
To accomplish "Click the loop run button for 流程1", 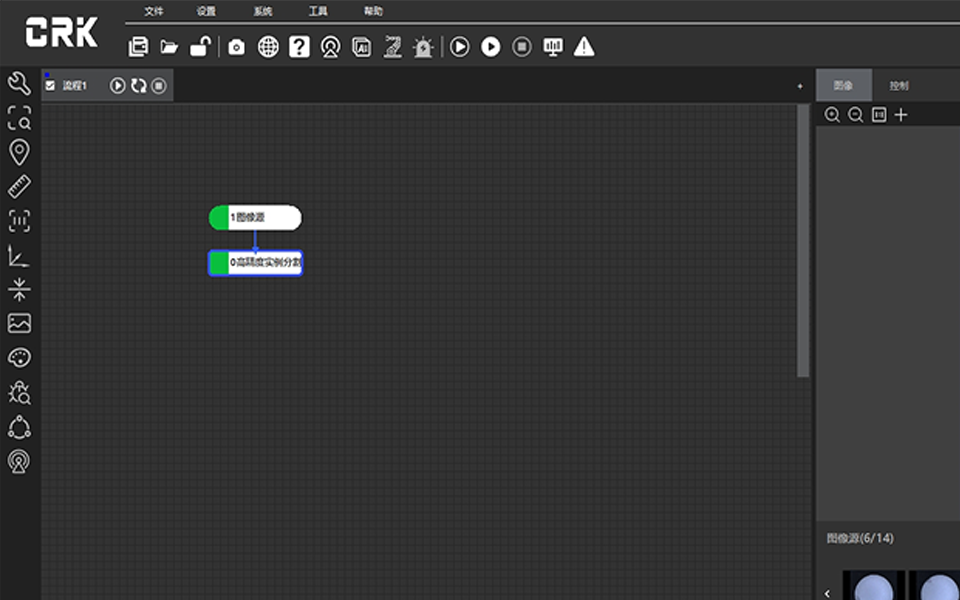I will coord(138,86).
